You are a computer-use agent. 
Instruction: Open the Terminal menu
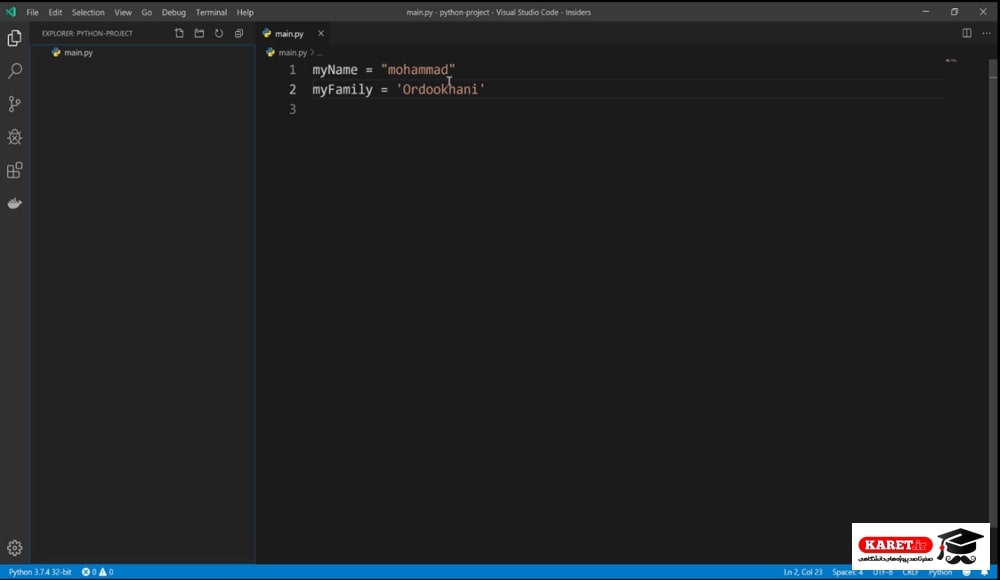tap(211, 12)
